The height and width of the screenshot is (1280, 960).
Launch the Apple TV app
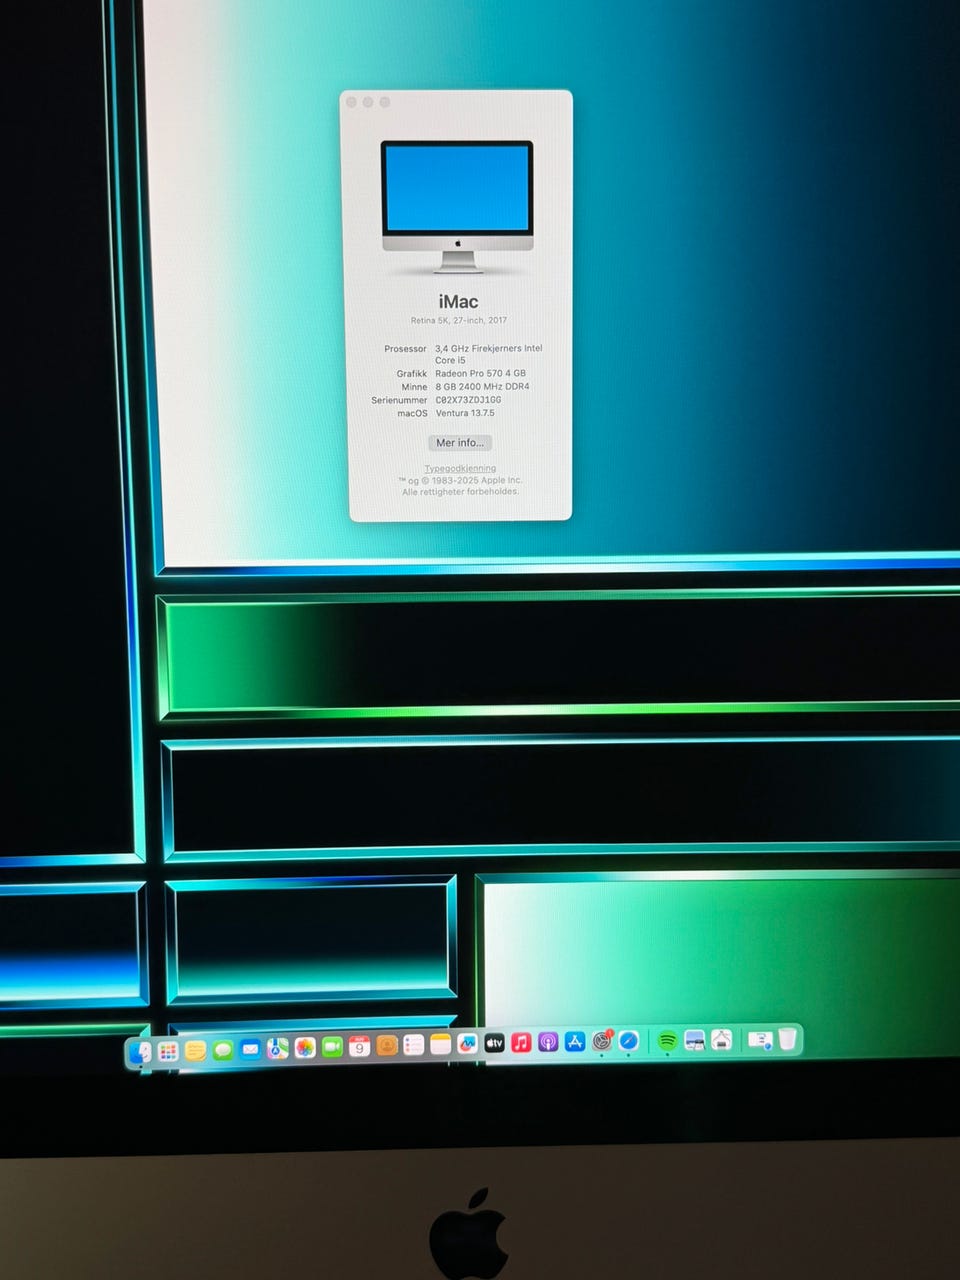[x=494, y=1043]
